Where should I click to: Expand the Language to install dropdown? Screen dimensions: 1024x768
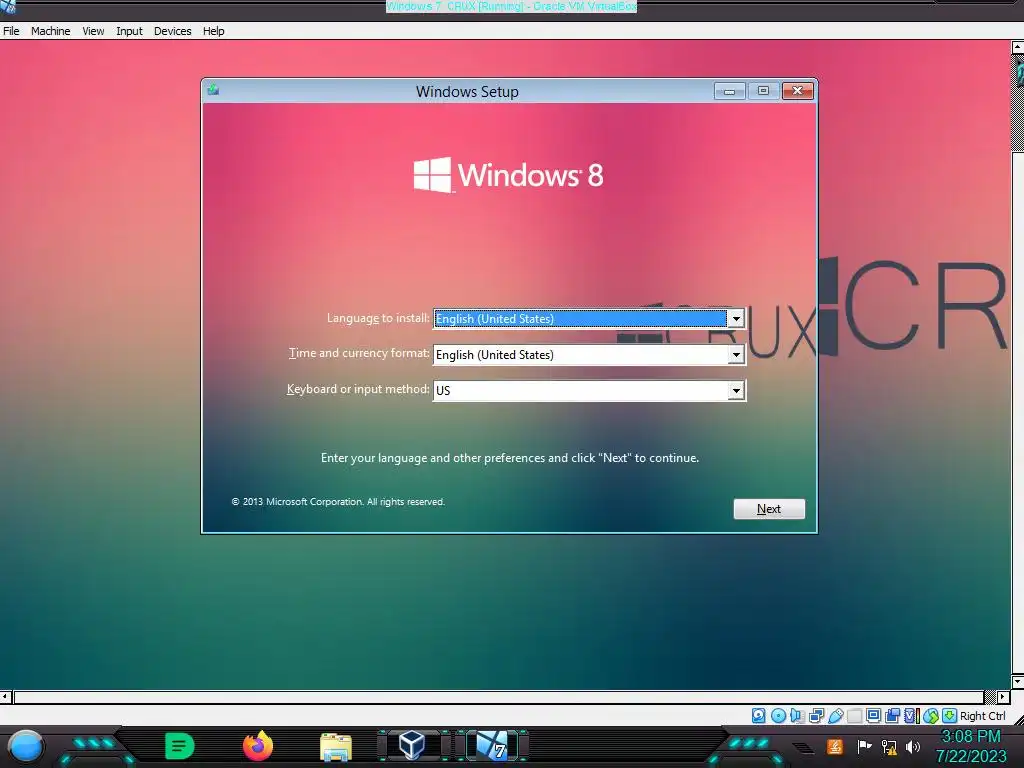click(736, 319)
